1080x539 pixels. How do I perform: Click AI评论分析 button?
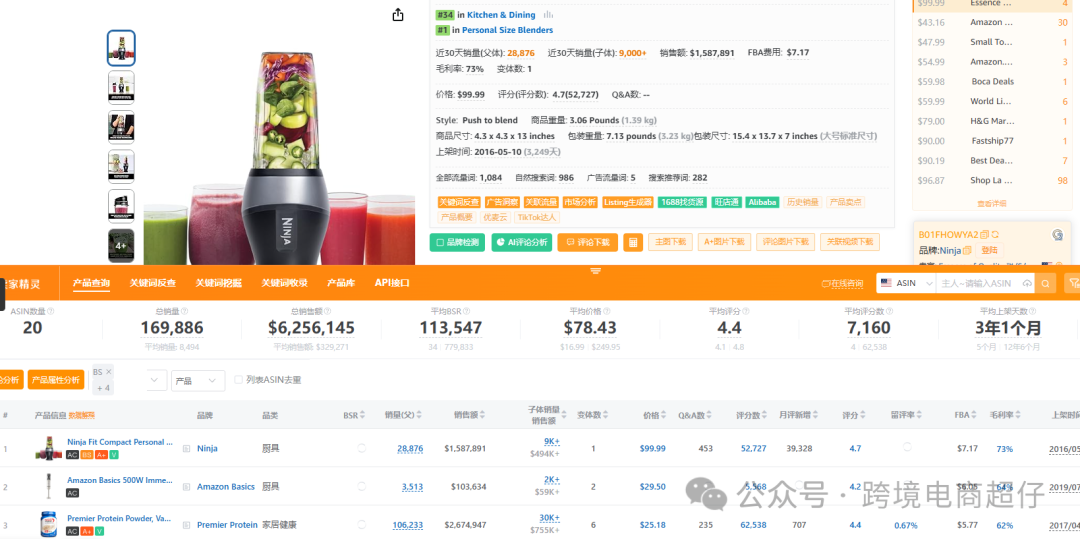point(521,242)
